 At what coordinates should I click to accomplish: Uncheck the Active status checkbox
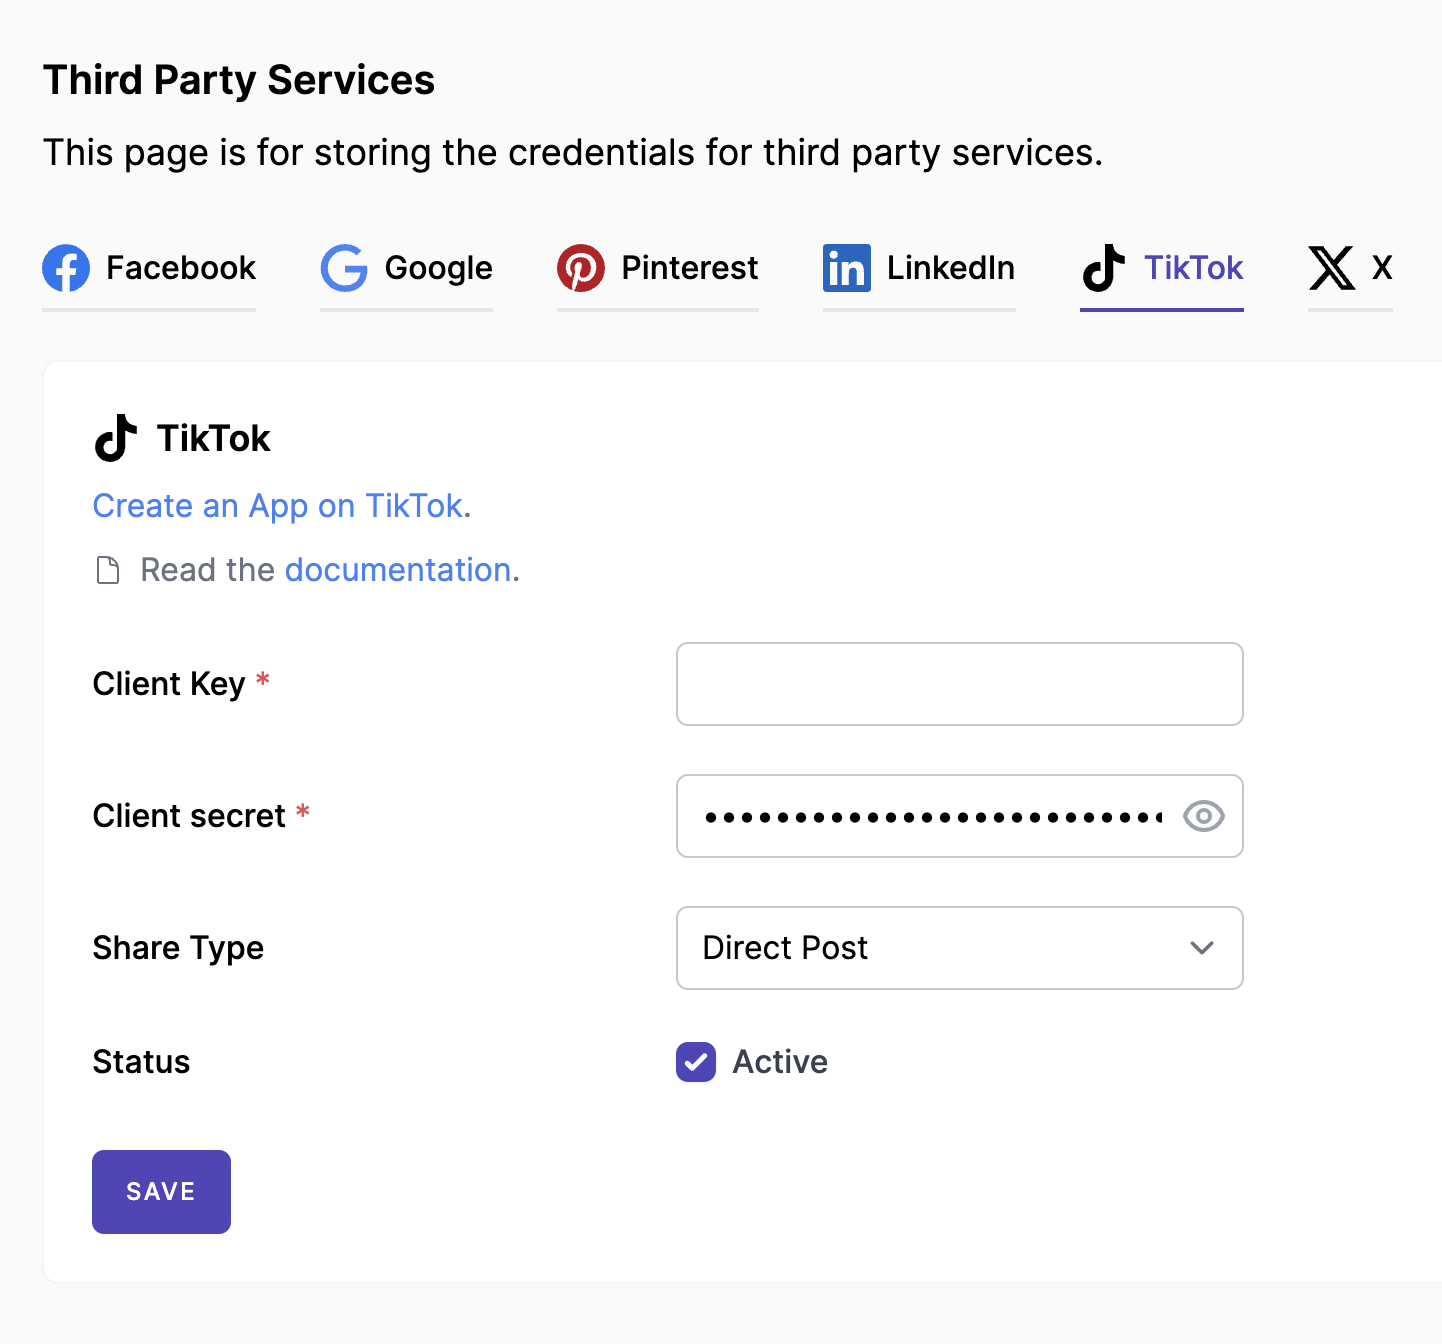pyautogui.click(x=696, y=1062)
